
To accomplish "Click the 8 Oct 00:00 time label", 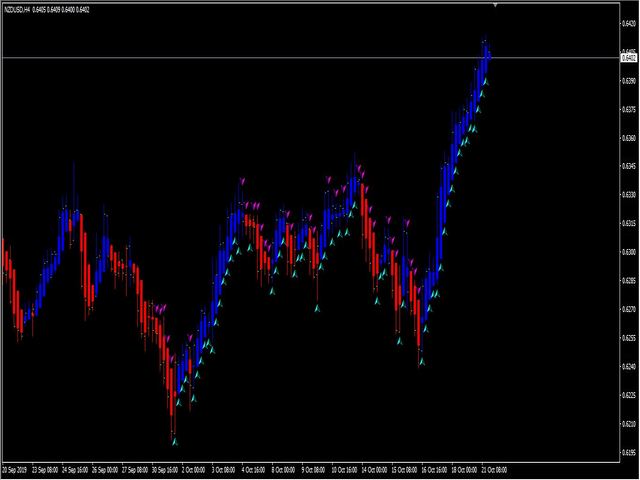I will coord(283,470).
